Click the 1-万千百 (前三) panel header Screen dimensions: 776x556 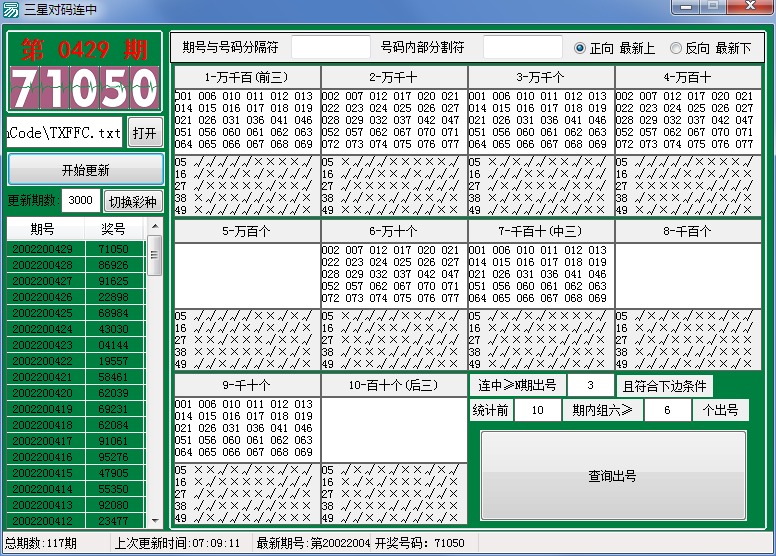247,77
